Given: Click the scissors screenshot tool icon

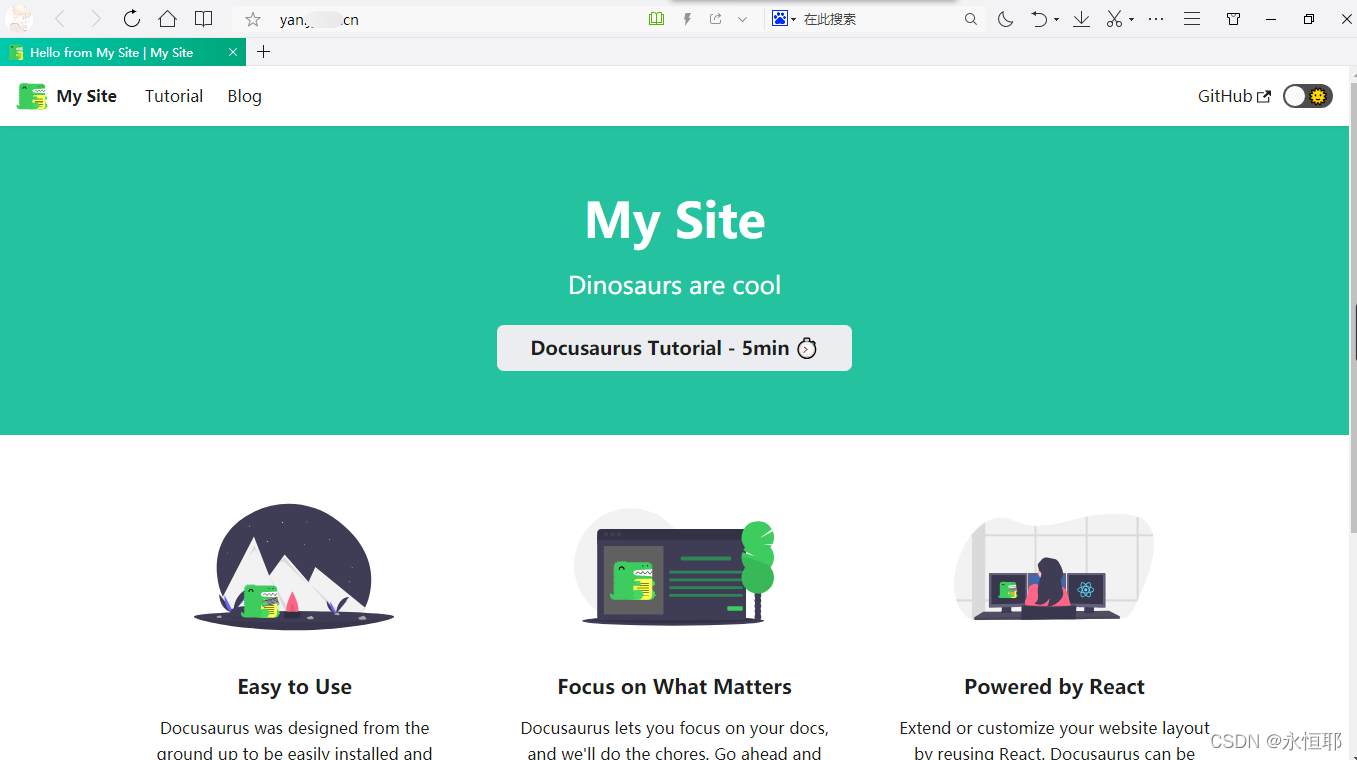Looking at the screenshot, I should (1114, 19).
